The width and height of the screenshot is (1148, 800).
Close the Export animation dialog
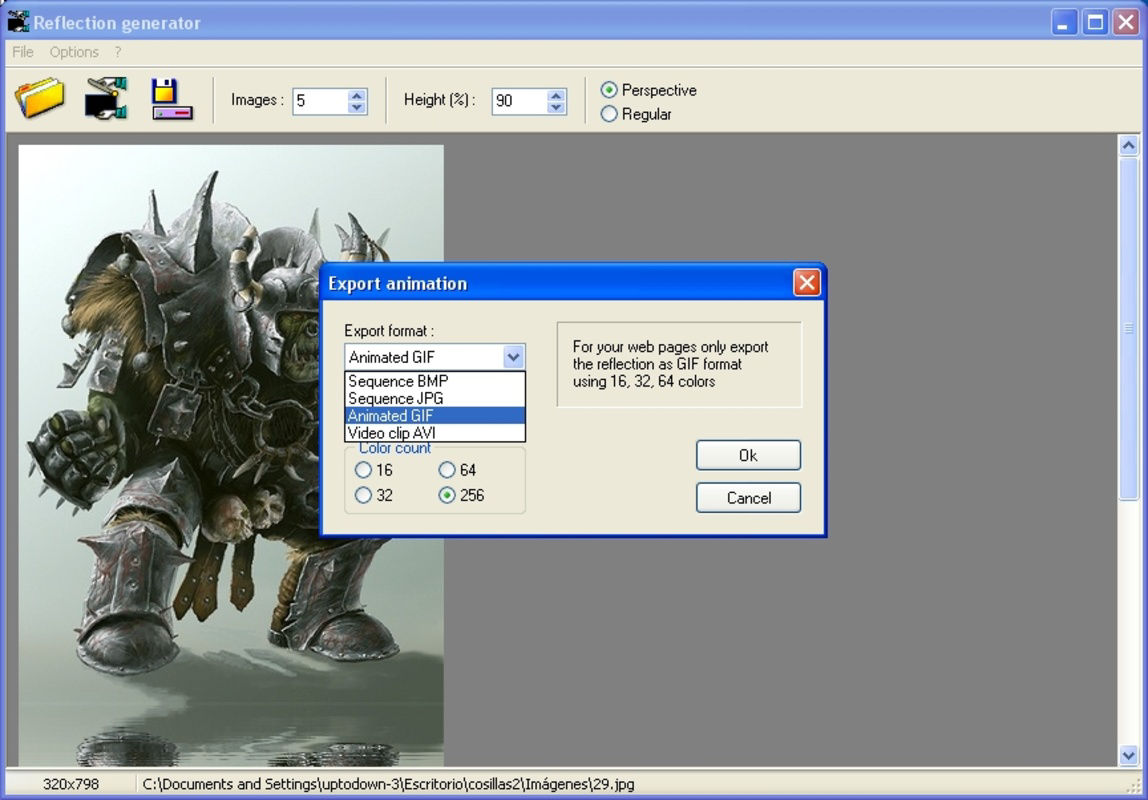pos(807,283)
